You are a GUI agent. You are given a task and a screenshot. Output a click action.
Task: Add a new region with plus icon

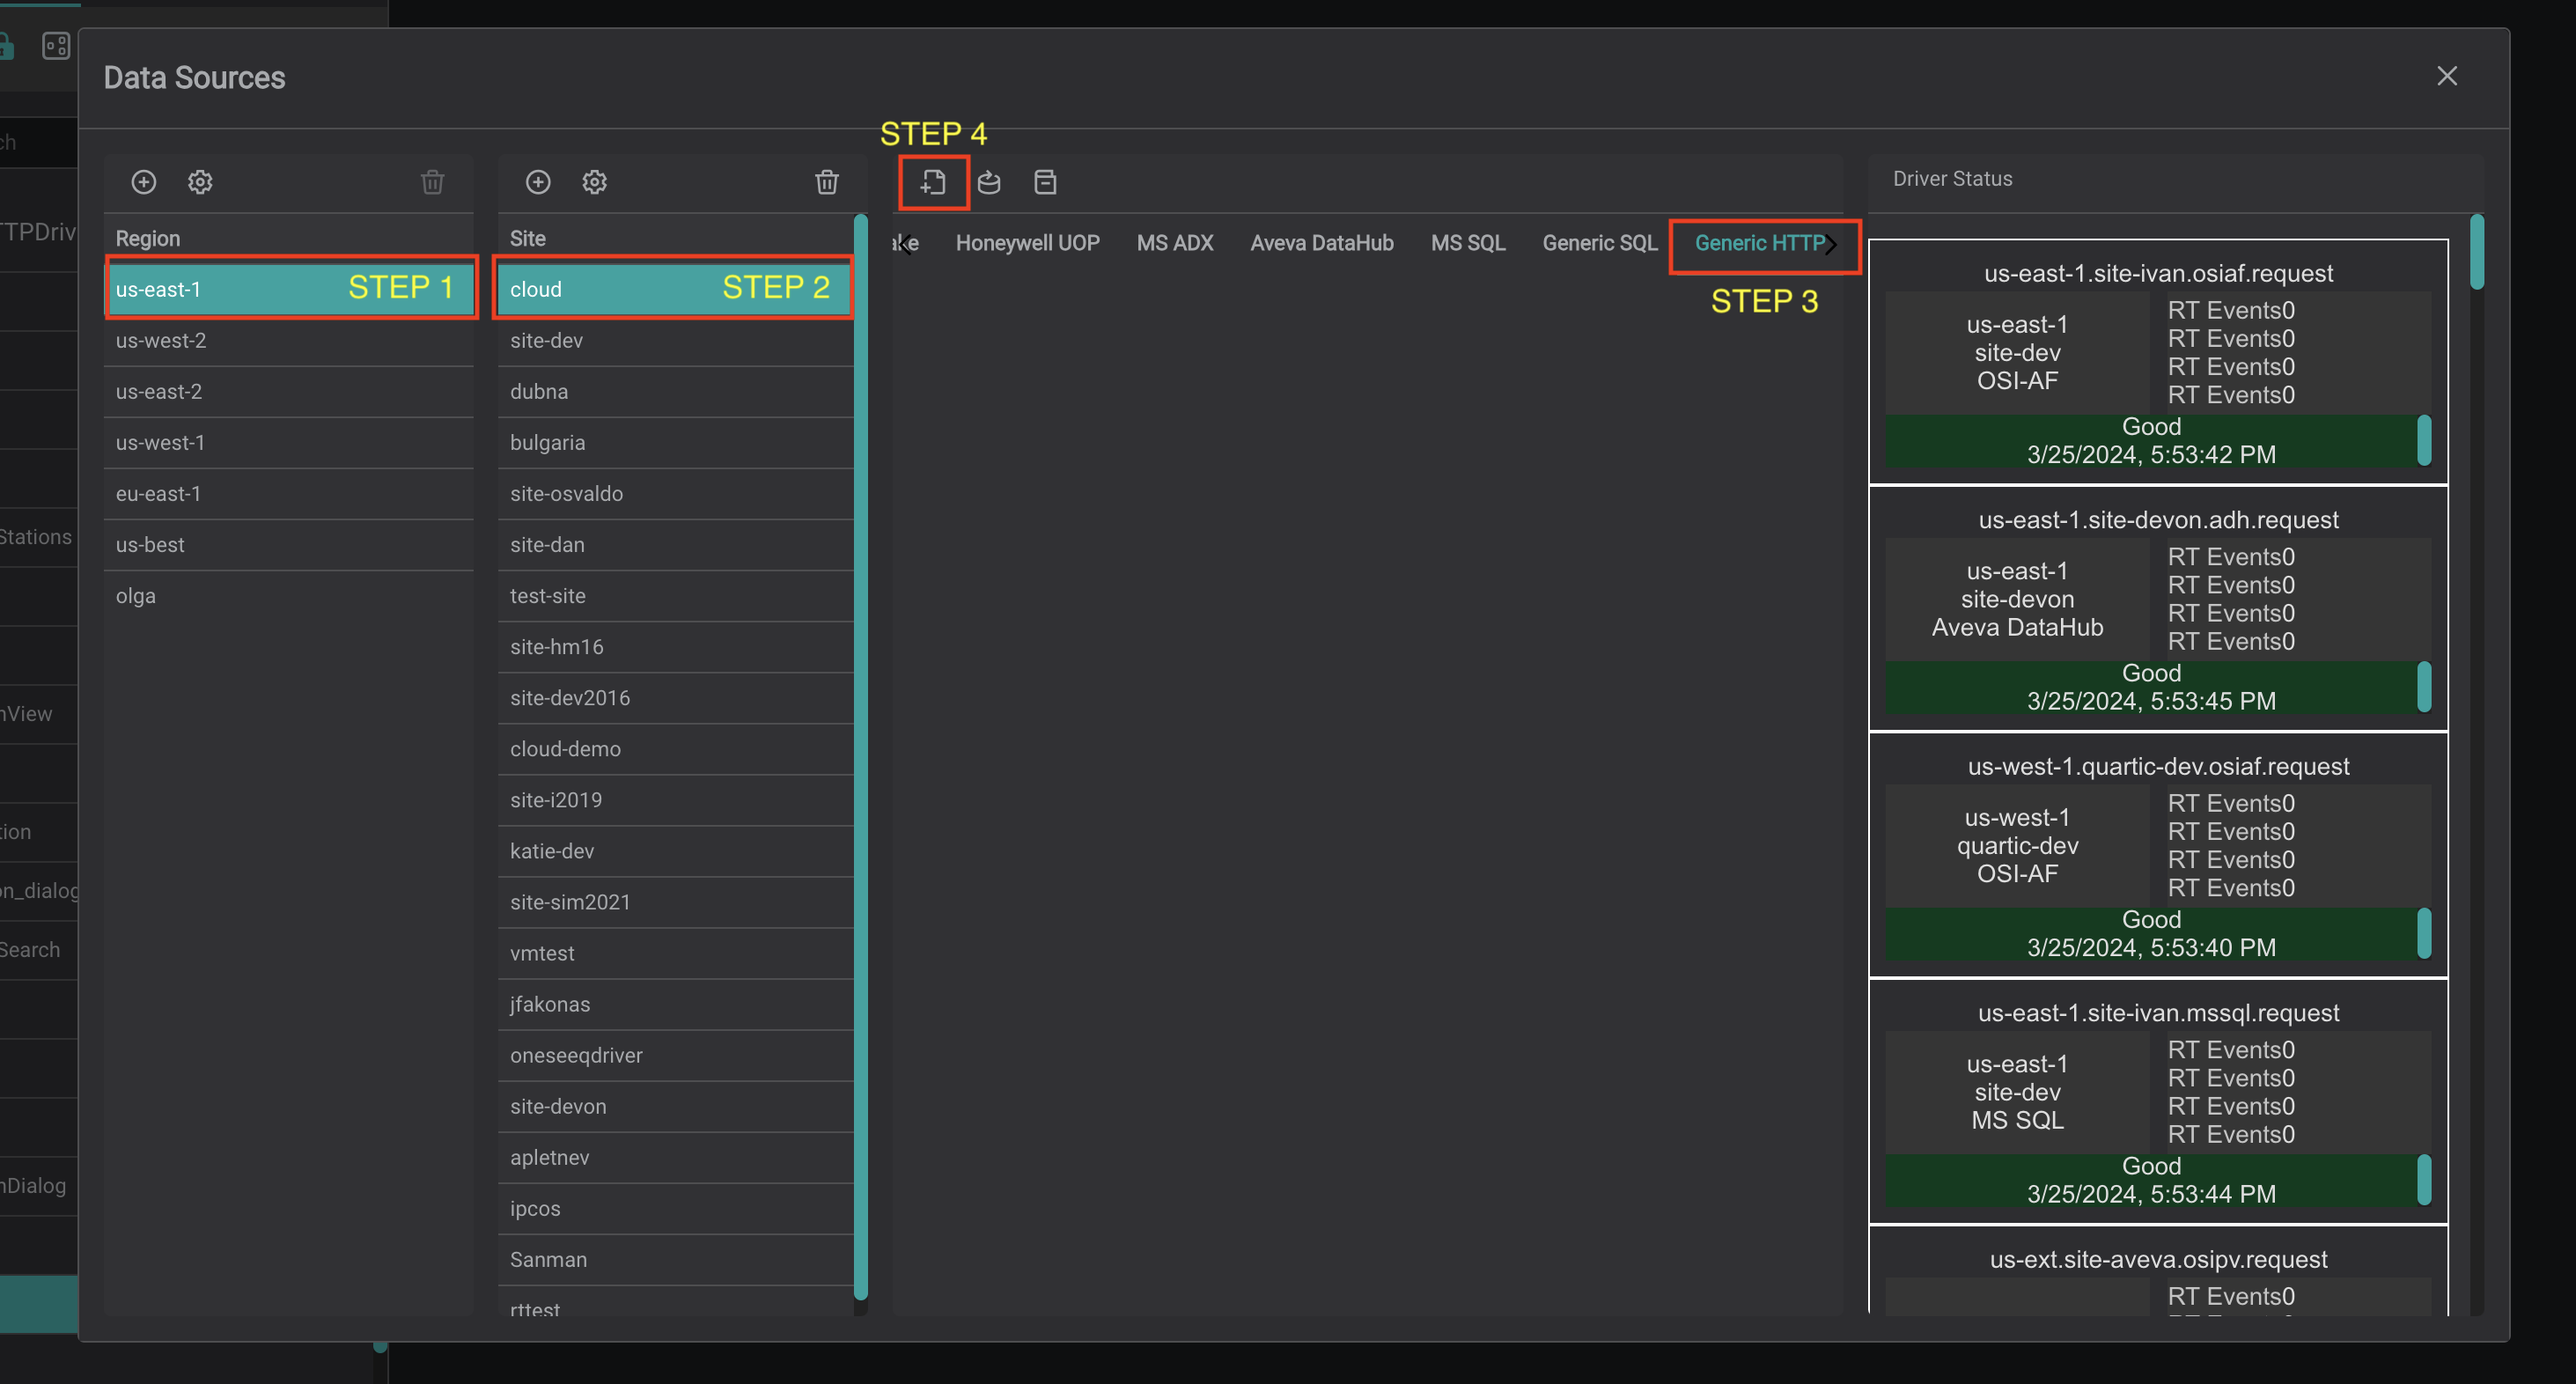[x=144, y=182]
